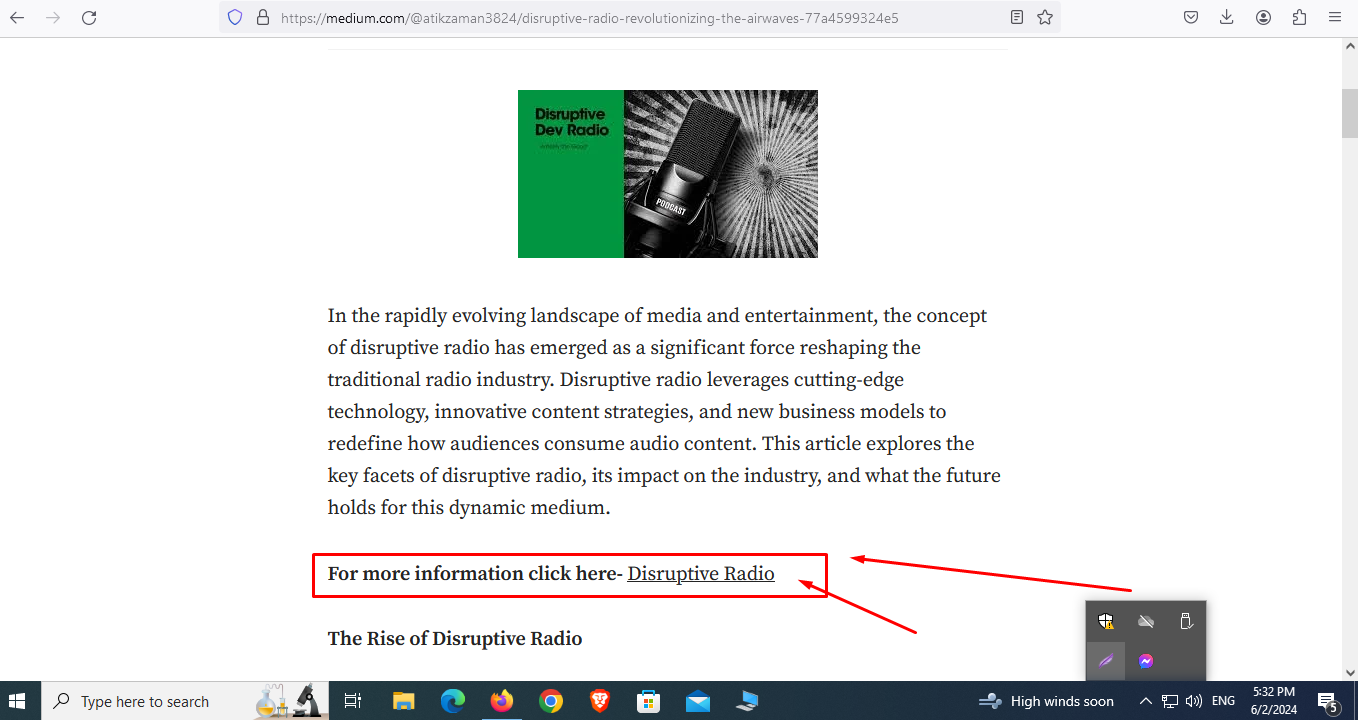
Task: Click the scrollbar down arrow
Action: 1349,673
